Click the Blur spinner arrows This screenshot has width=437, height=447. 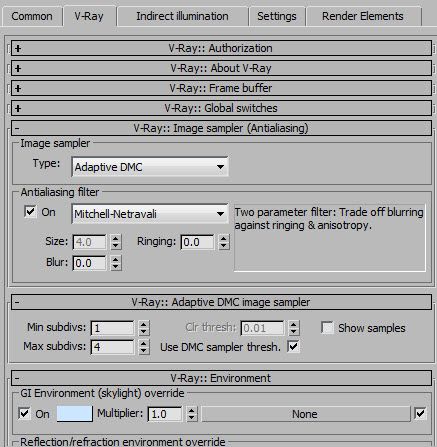[x=116, y=263]
